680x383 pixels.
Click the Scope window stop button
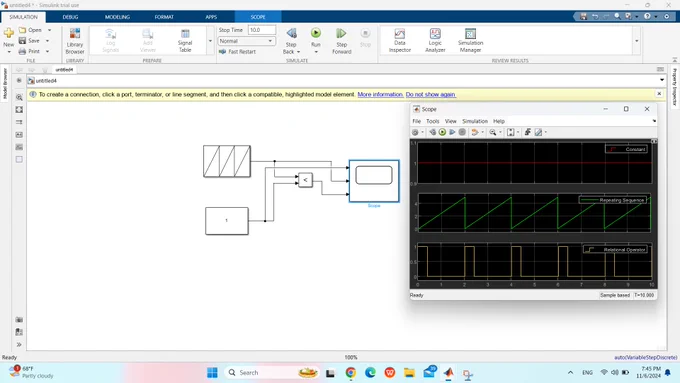(x=462, y=132)
